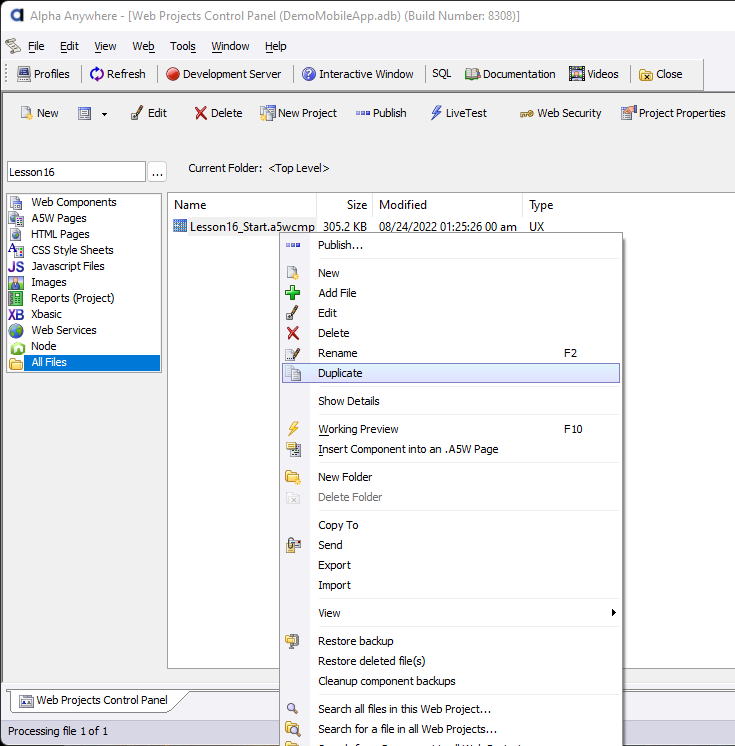Choose Send in the context menu

[451, 545]
